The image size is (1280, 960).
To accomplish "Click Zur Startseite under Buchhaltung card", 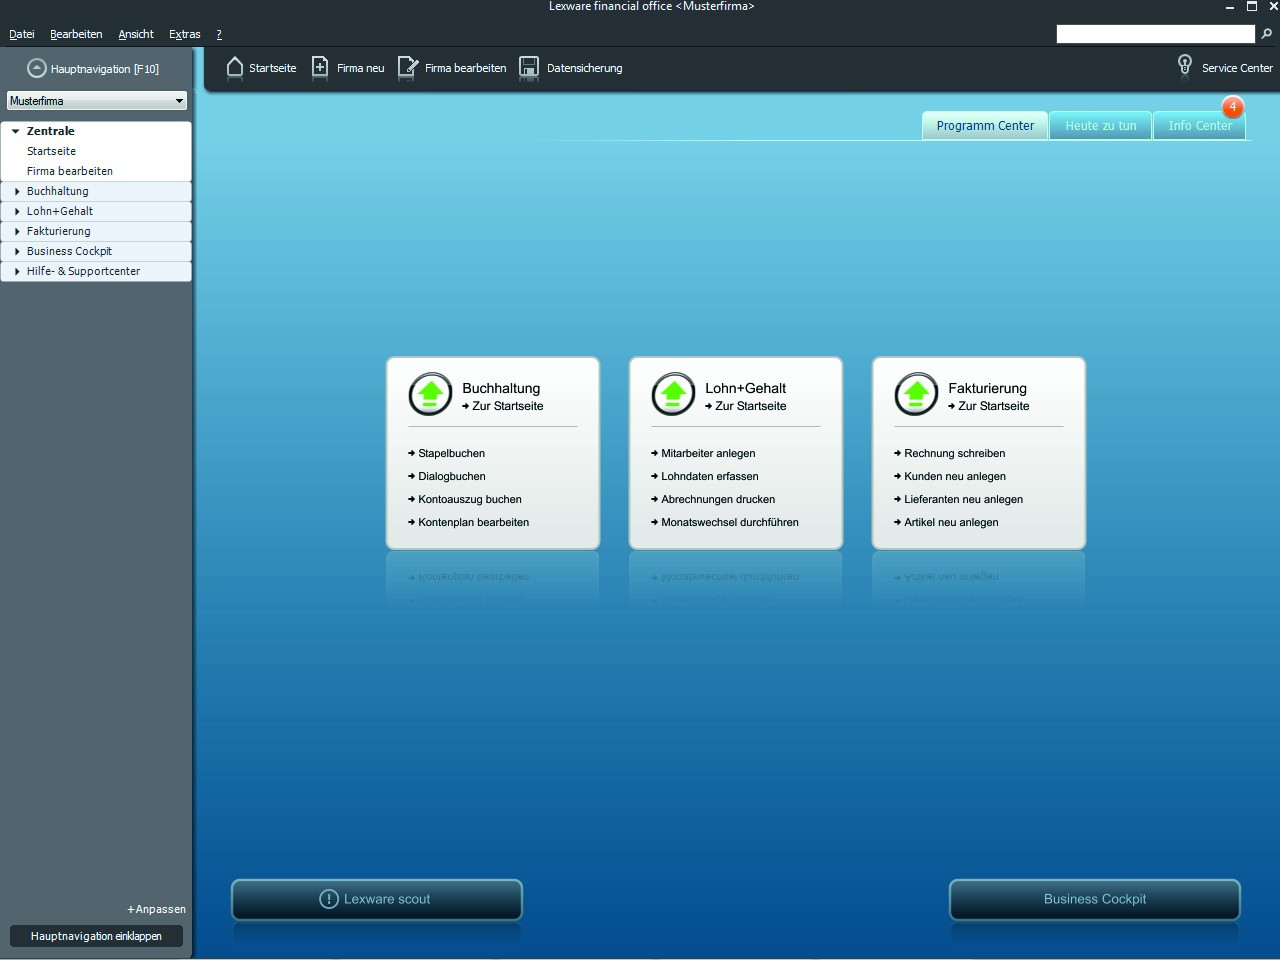I will 502,406.
